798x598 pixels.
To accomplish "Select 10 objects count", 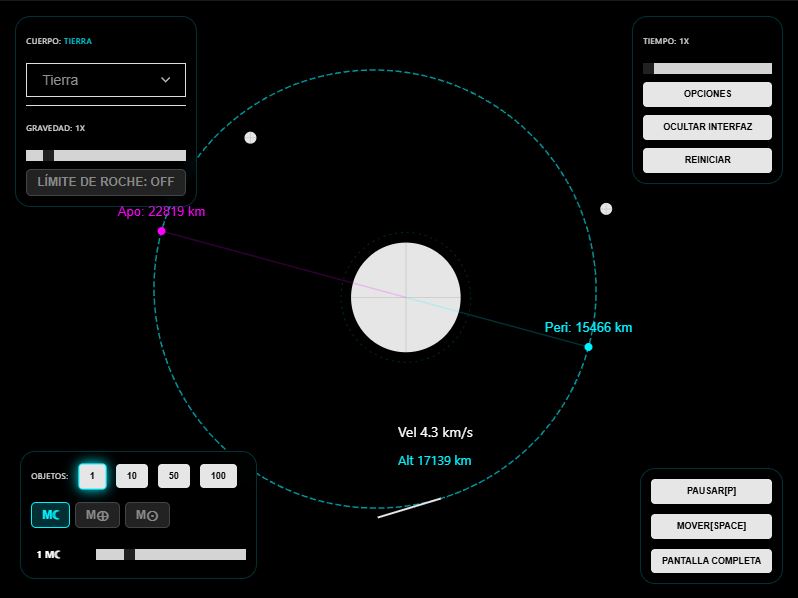I will click(132, 476).
